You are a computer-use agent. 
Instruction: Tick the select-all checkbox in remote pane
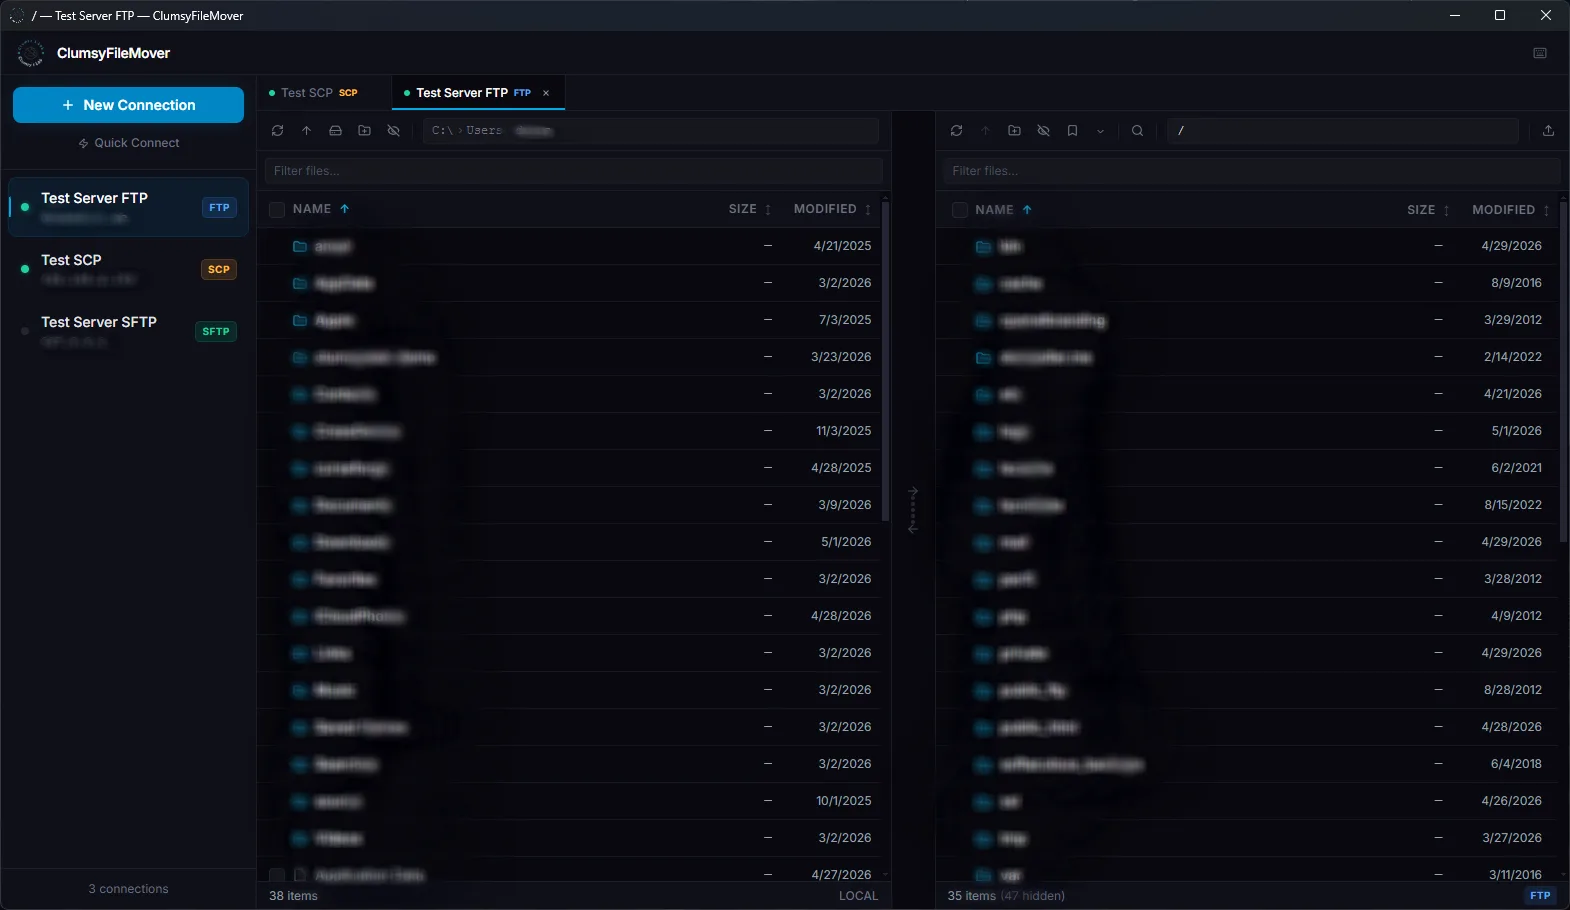coord(959,210)
